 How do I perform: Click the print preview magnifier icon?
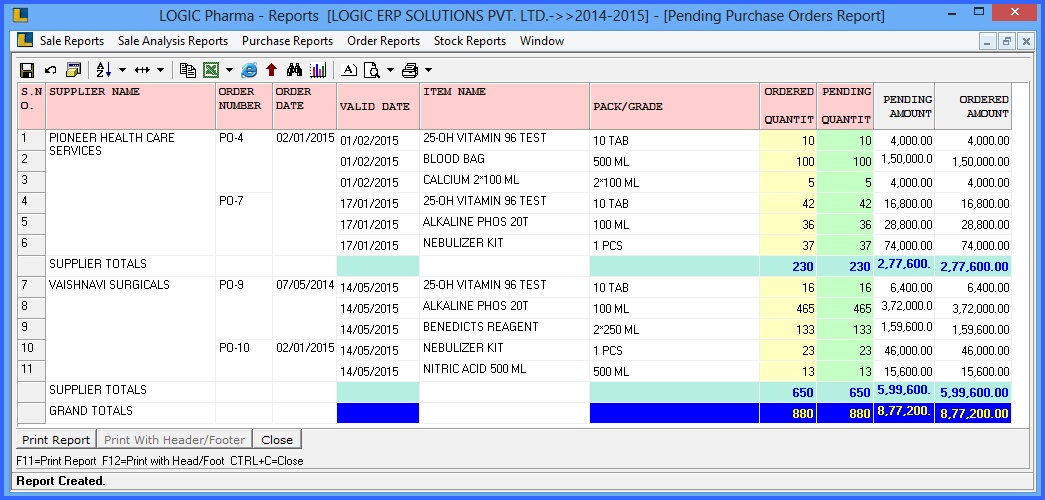point(372,69)
